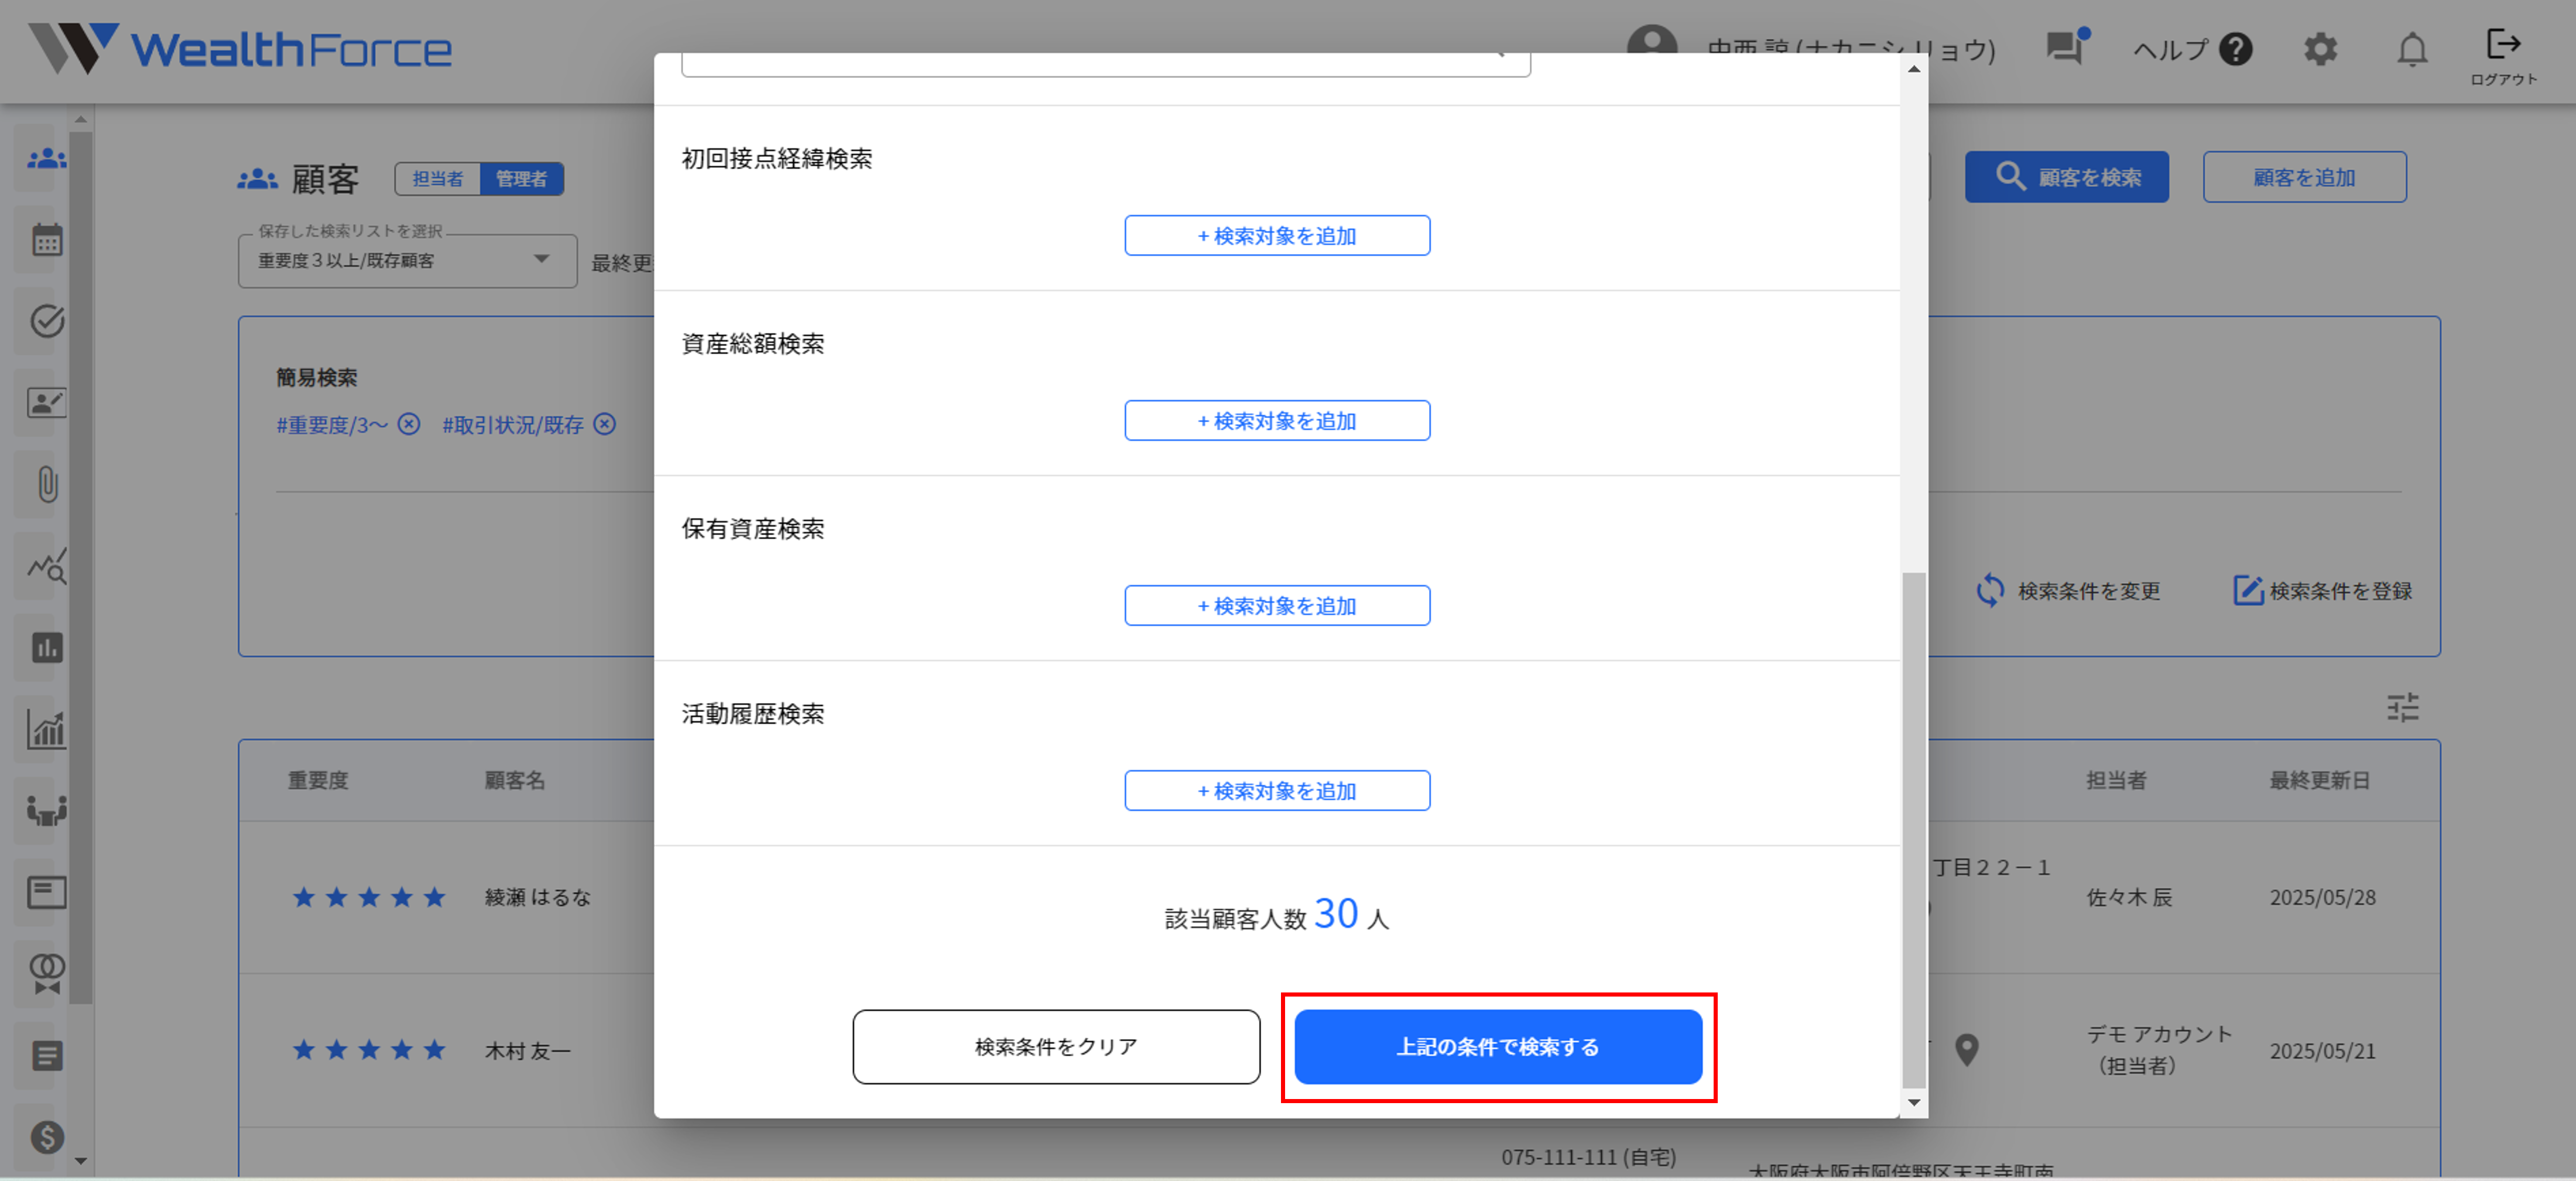Click the five-star rating of 綾瀬 はるな

coord(369,897)
